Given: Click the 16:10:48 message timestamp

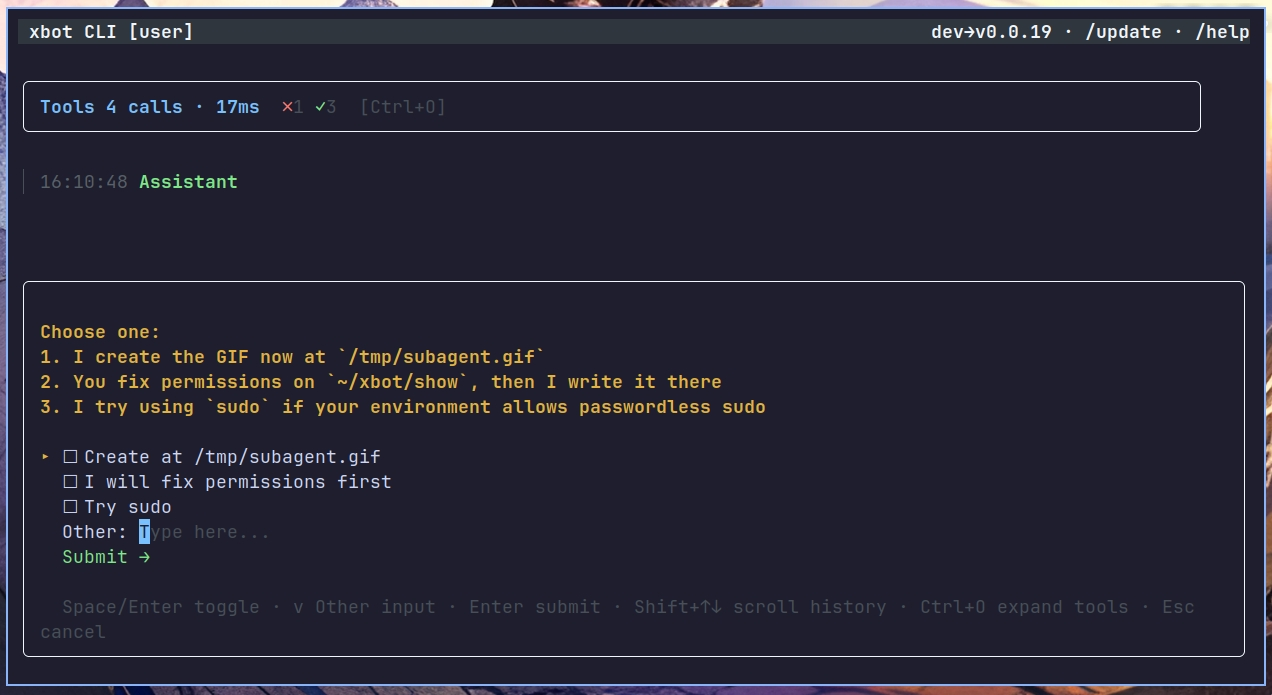Looking at the screenshot, I should coord(84,182).
